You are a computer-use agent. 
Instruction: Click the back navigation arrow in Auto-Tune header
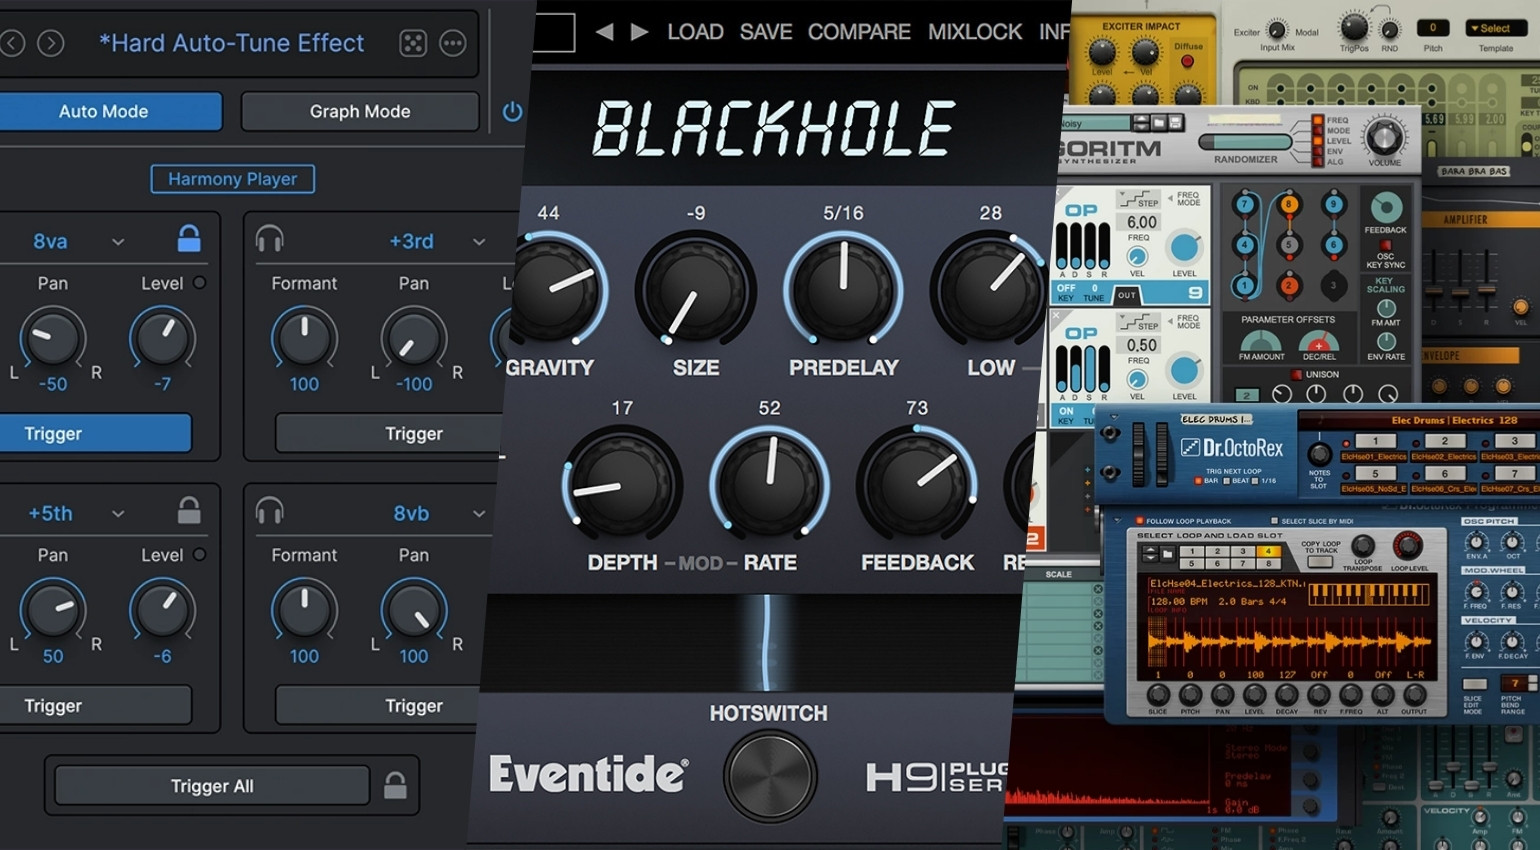tap(12, 43)
